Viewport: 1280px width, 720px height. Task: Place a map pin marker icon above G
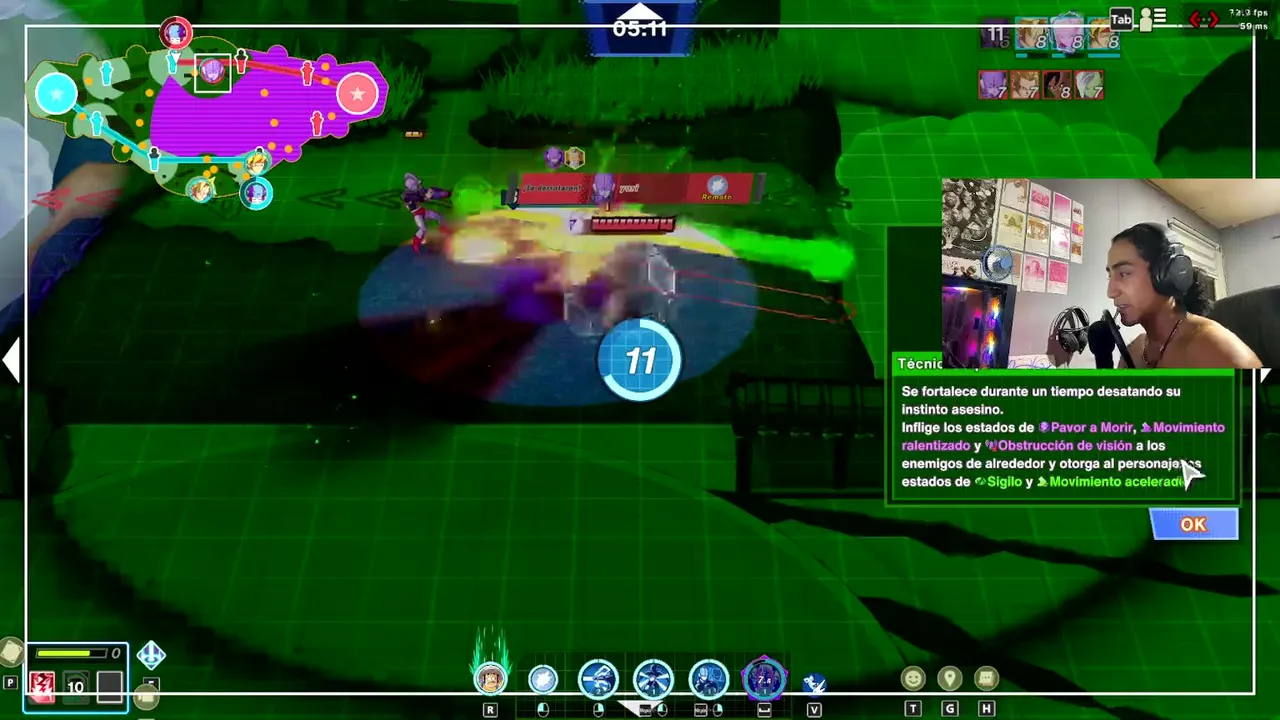click(950, 679)
